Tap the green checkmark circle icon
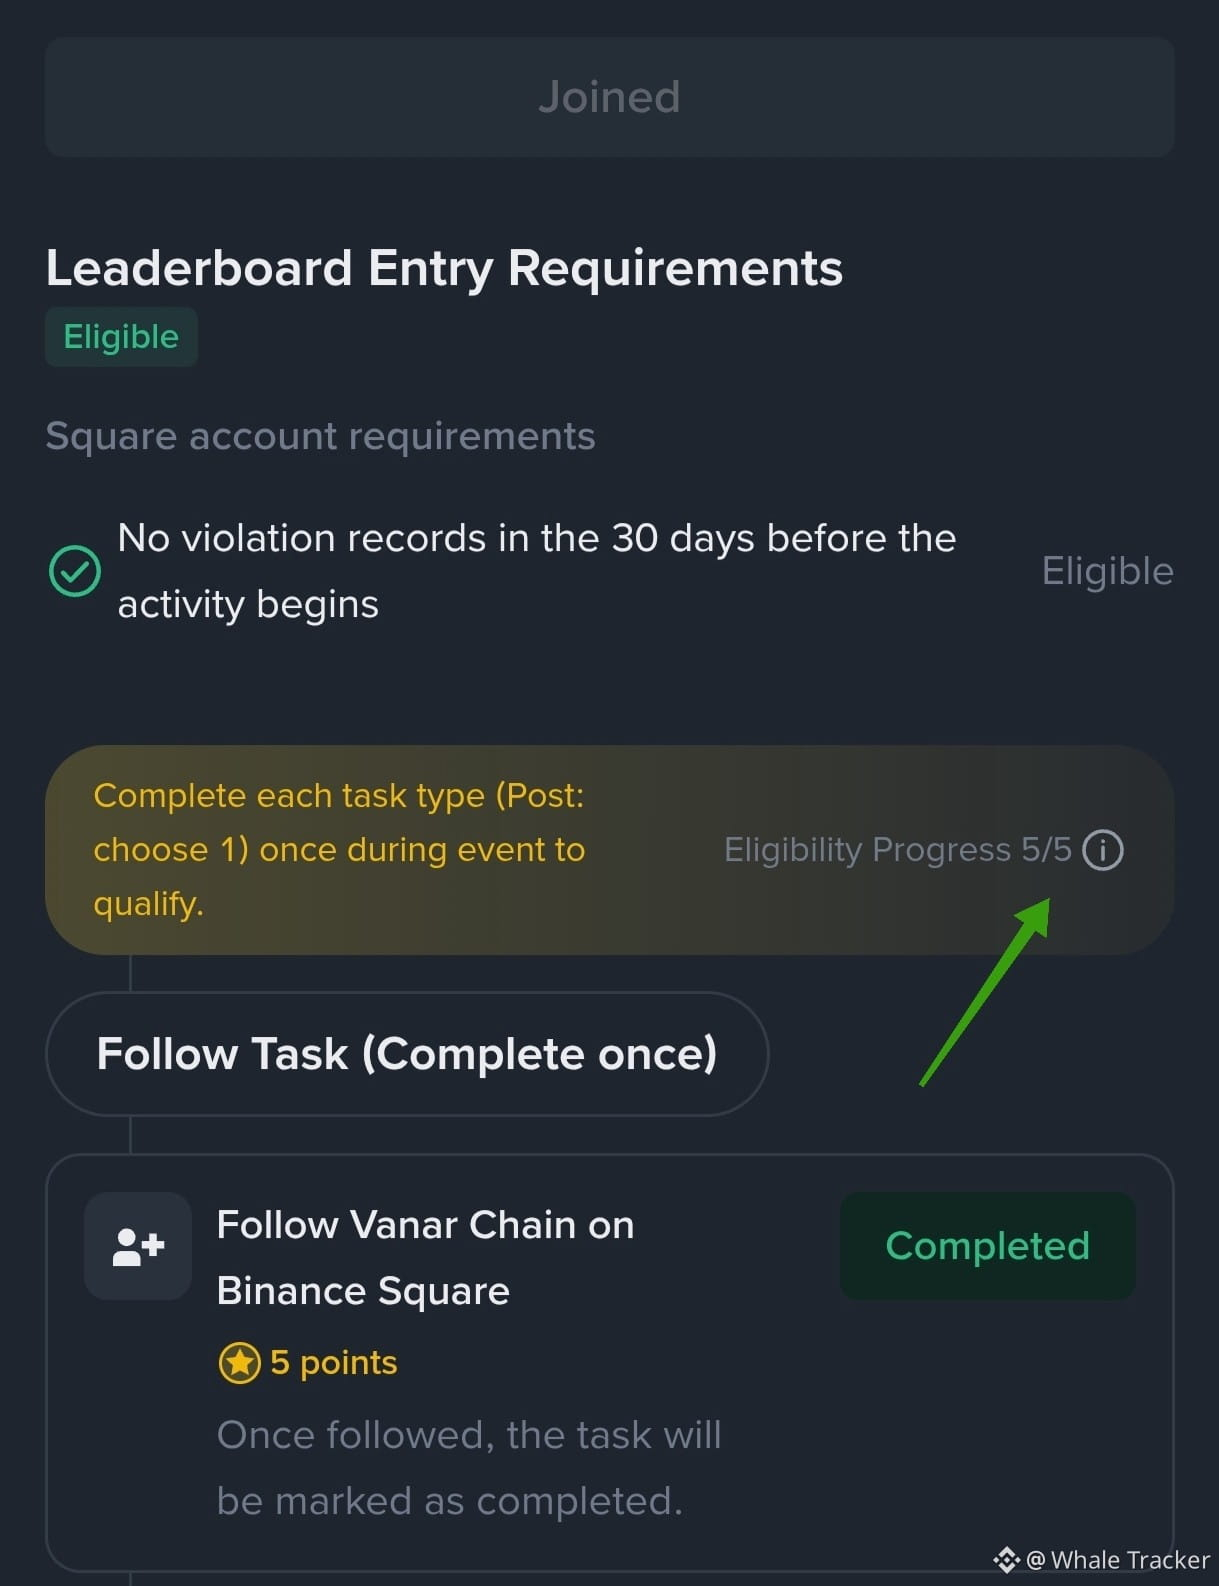The width and height of the screenshot is (1219, 1586). click(75, 571)
